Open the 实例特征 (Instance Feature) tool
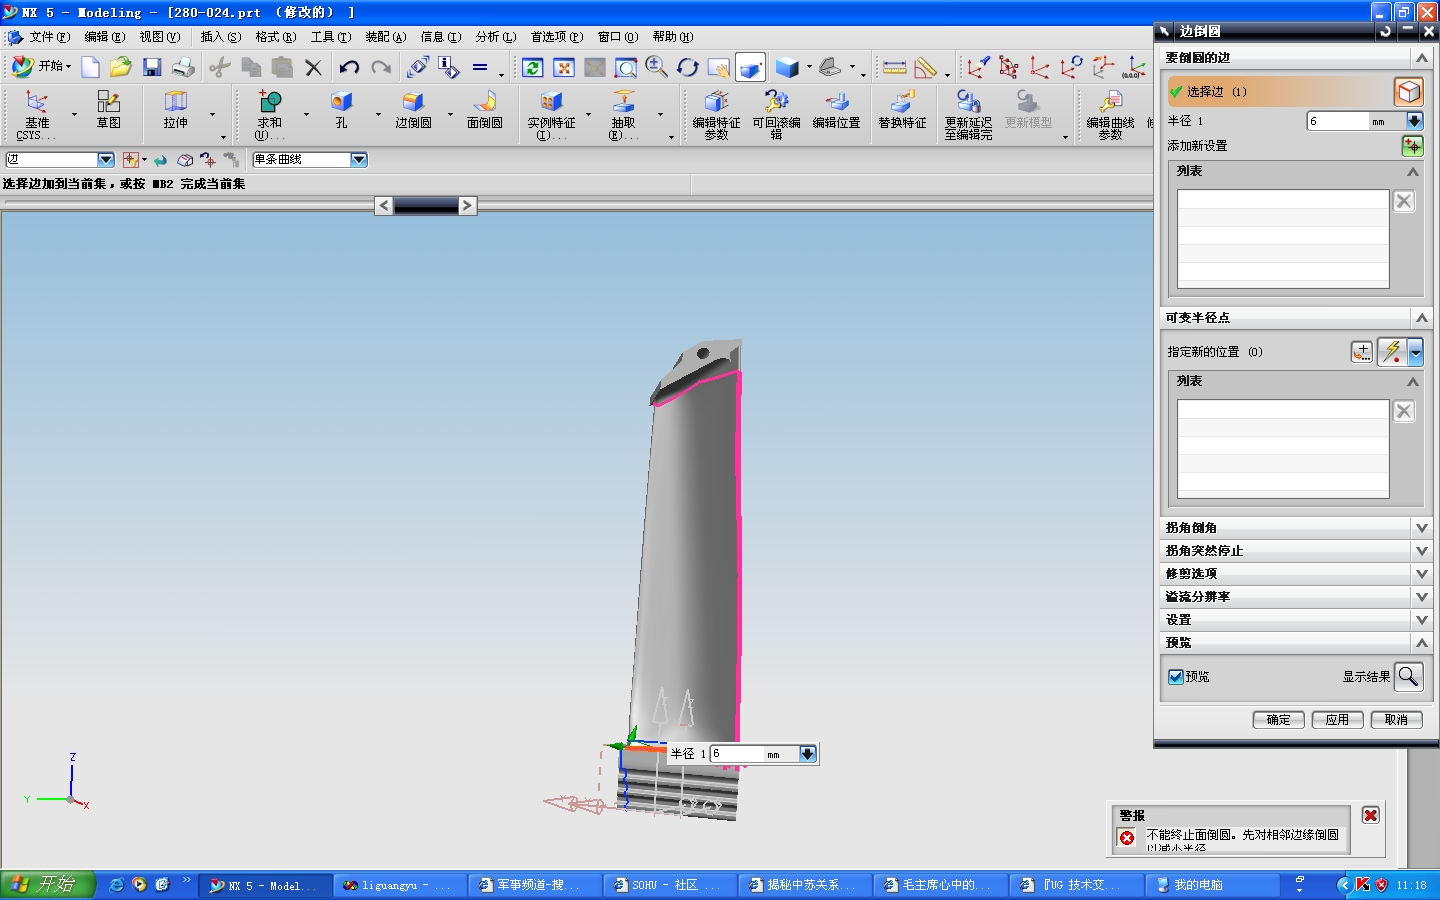 551,114
